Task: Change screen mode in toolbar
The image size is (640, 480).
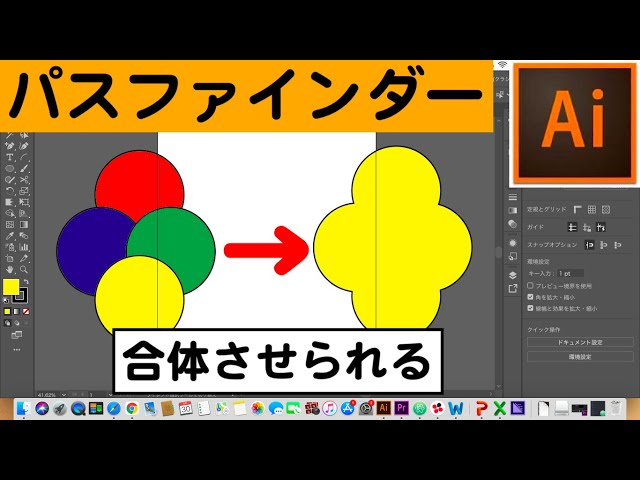Action: tap(16, 335)
